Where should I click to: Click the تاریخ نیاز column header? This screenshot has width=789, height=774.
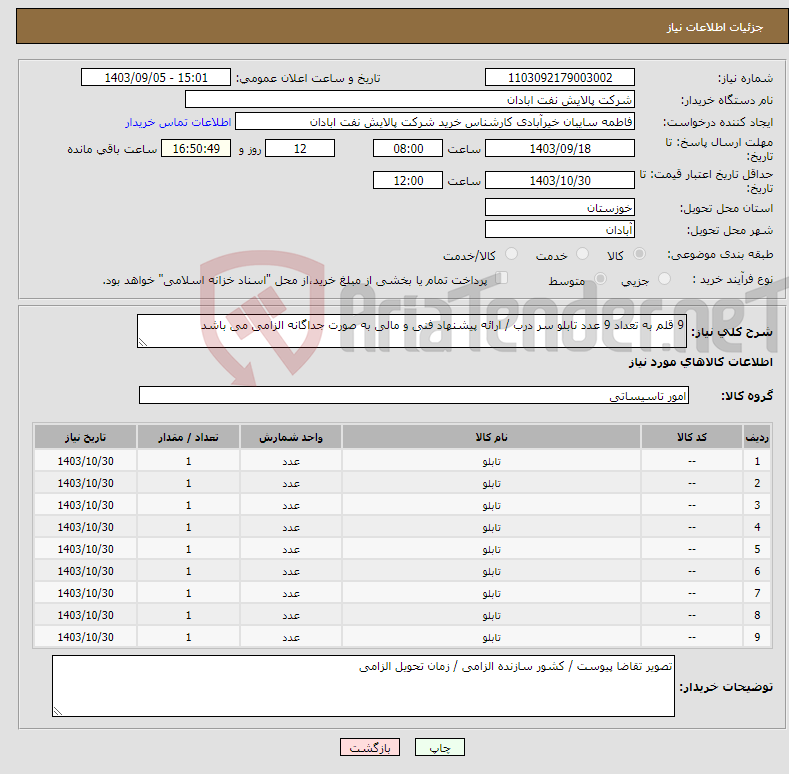click(x=86, y=437)
